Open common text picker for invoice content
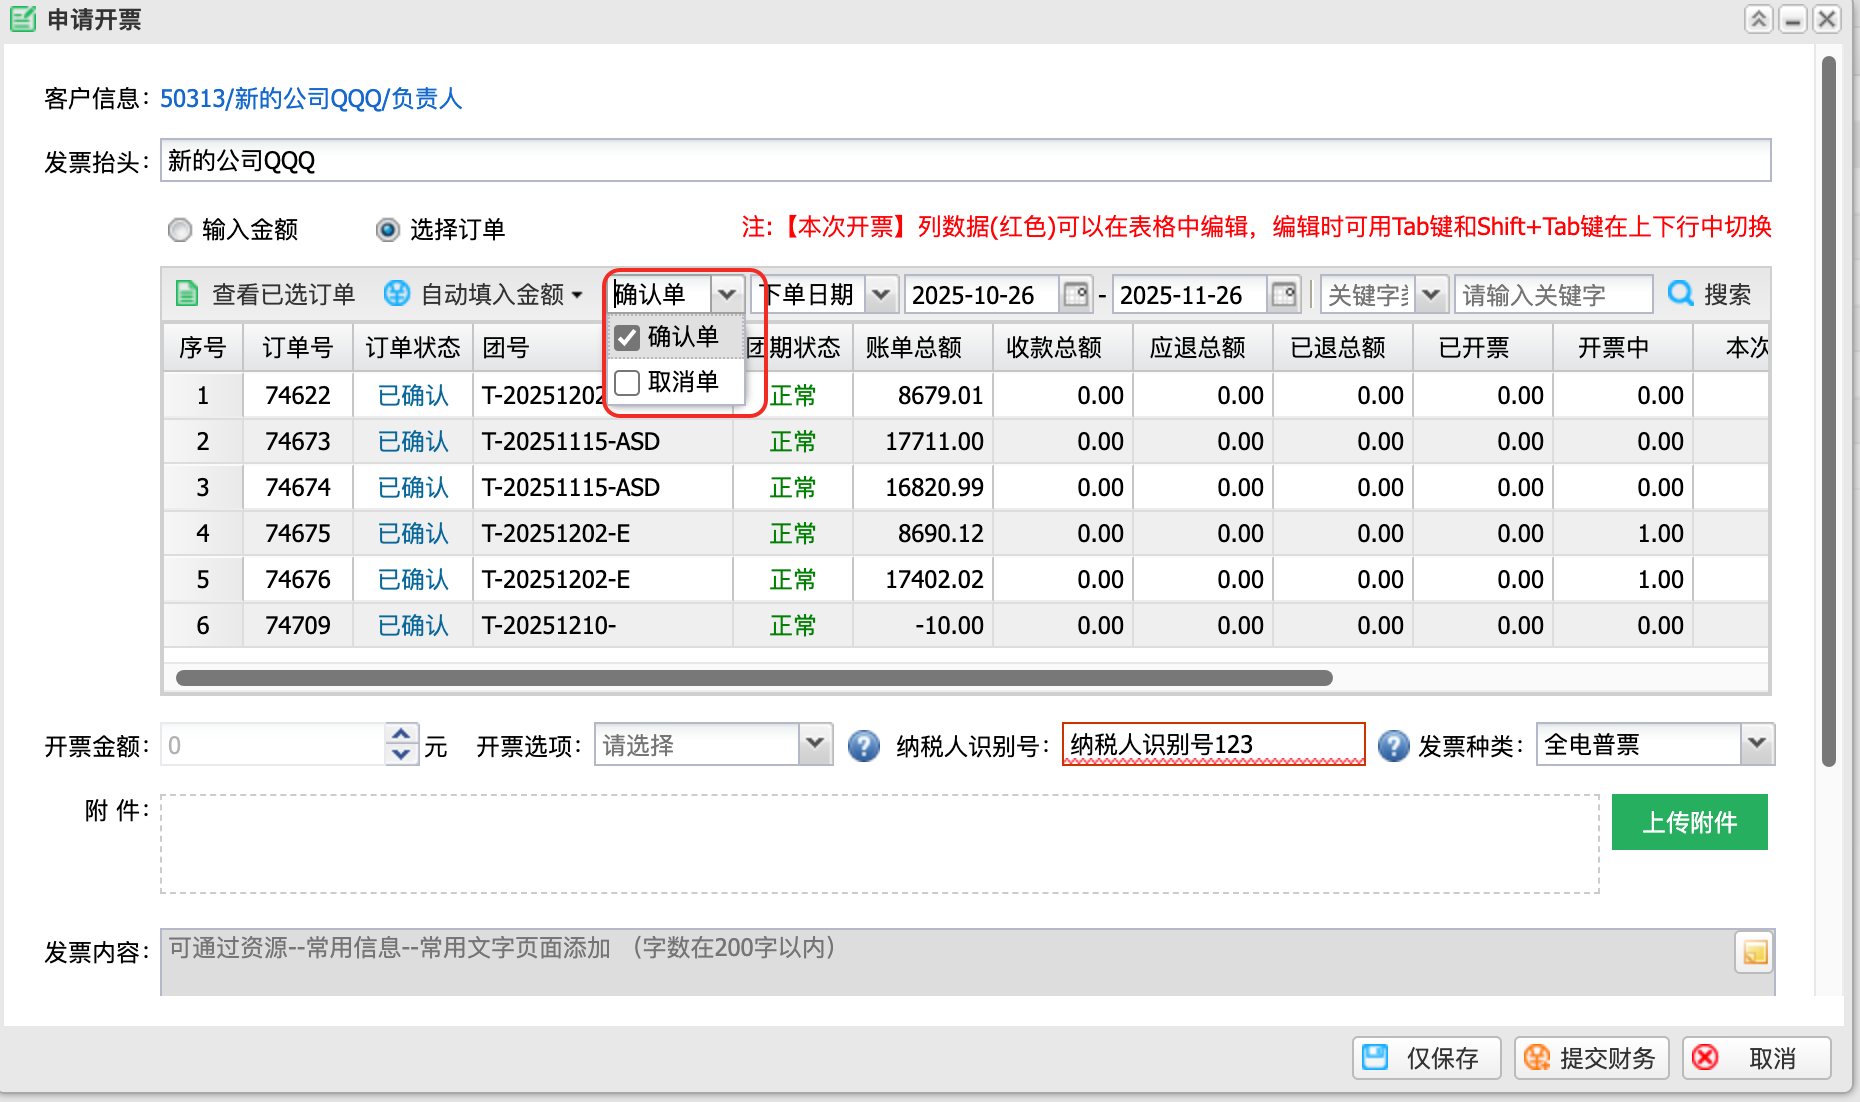 point(1754,953)
